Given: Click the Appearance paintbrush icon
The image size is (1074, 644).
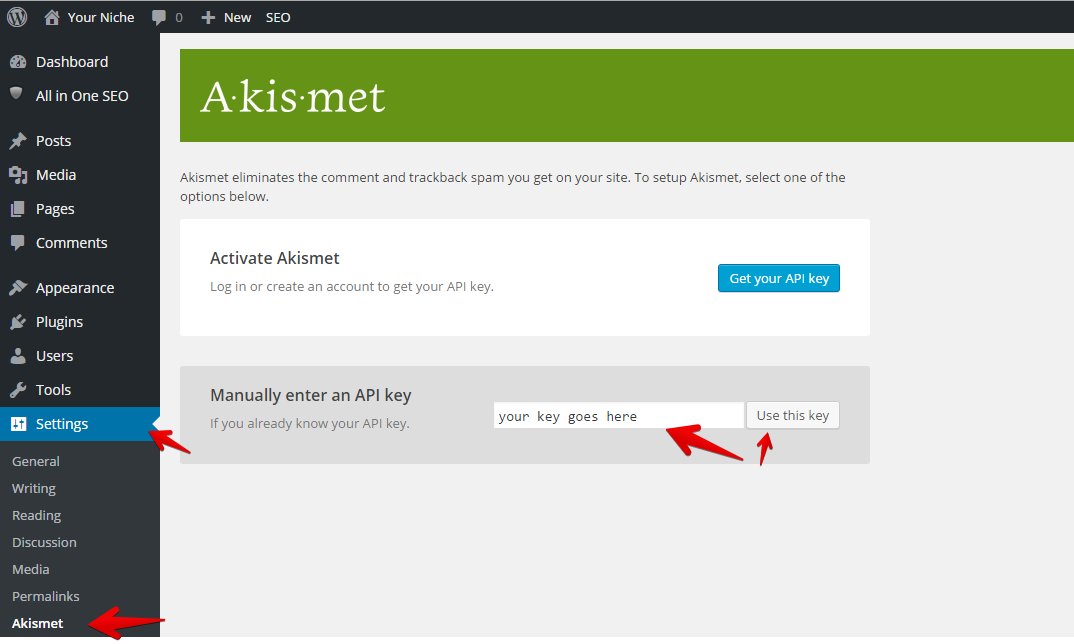Looking at the screenshot, I should point(18,288).
